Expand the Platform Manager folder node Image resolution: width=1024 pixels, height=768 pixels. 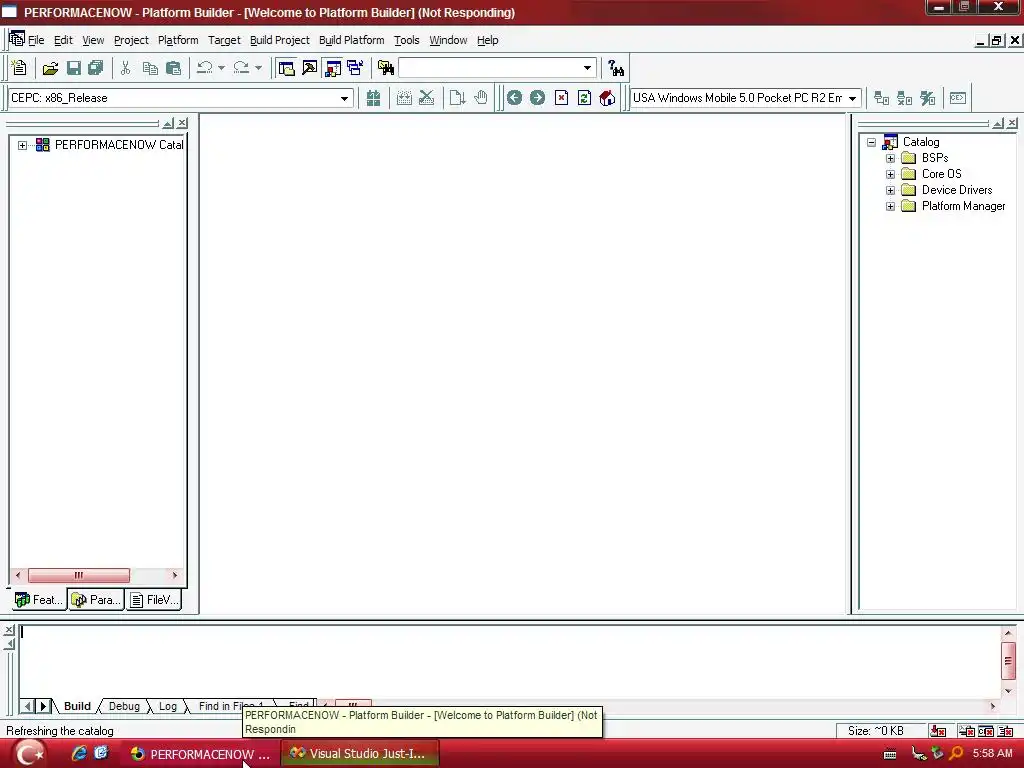pos(890,206)
